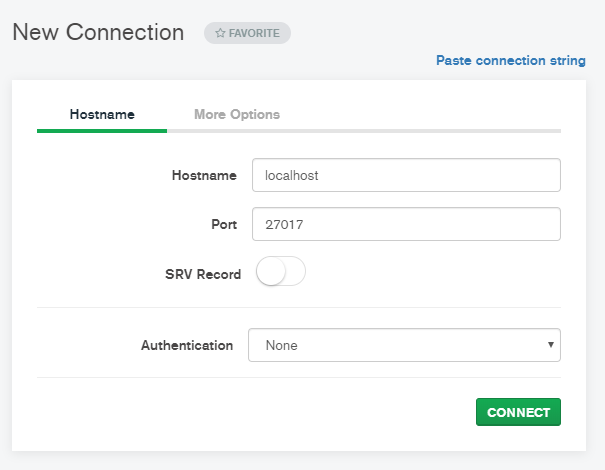The width and height of the screenshot is (605, 470).
Task: Click the Authentication dropdown arrow
Action: click(550, 345)
